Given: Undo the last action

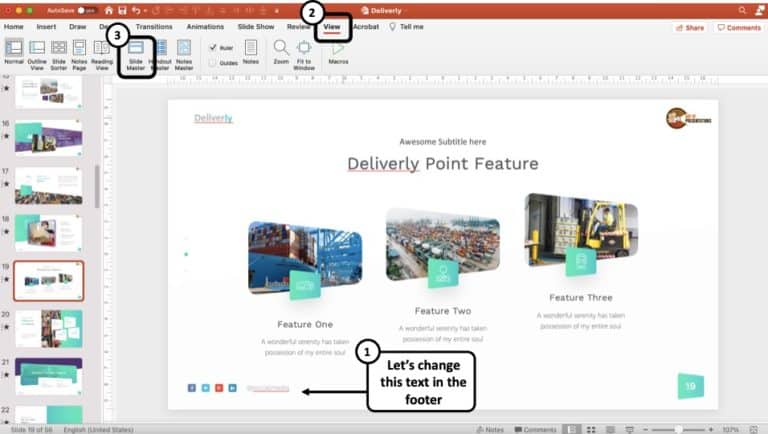Looking at the screenshot, I should pos(136,10).
